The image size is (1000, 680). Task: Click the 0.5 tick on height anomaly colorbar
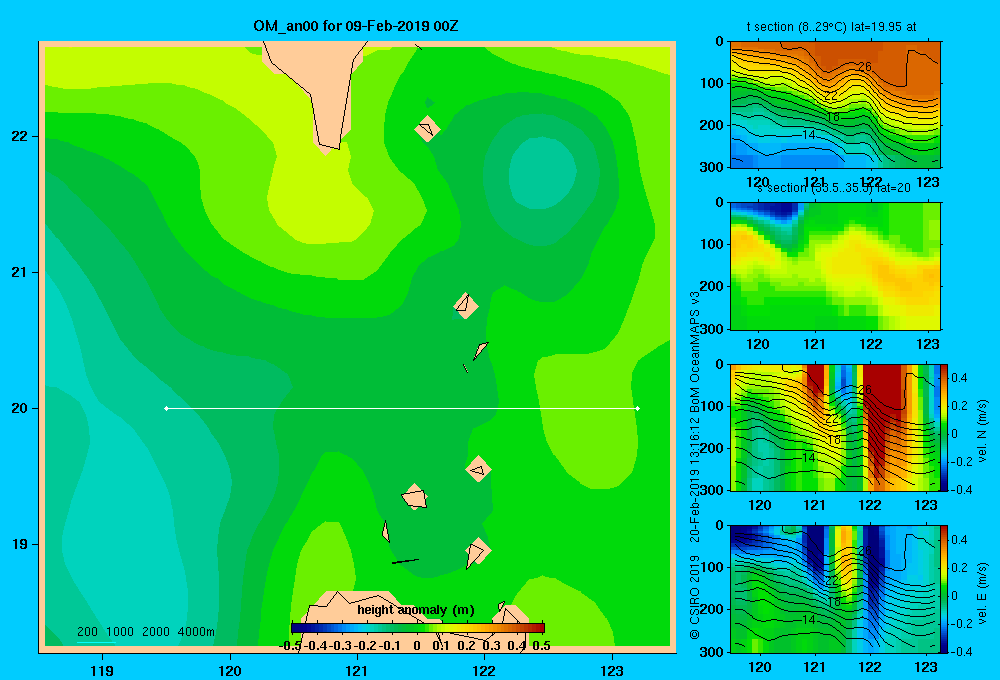click(x=541, y=646)
